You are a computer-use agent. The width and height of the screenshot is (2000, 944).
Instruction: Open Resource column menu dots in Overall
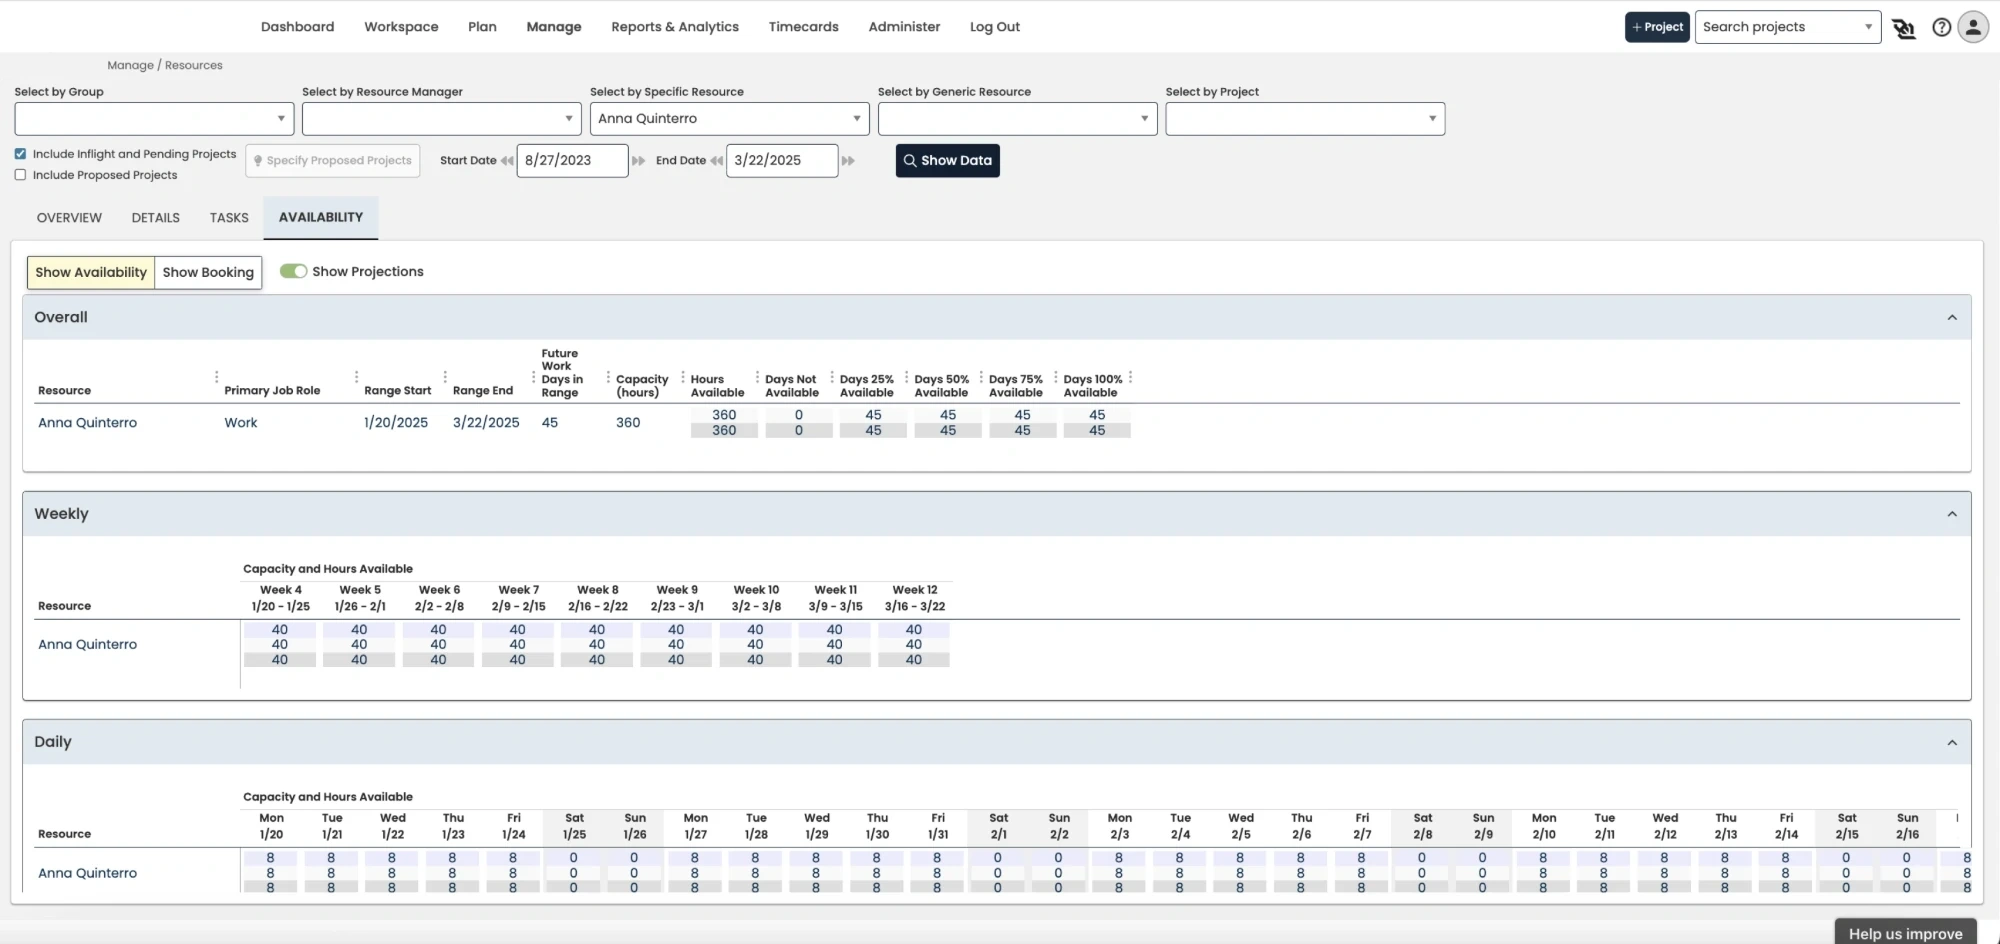(216, 377)
